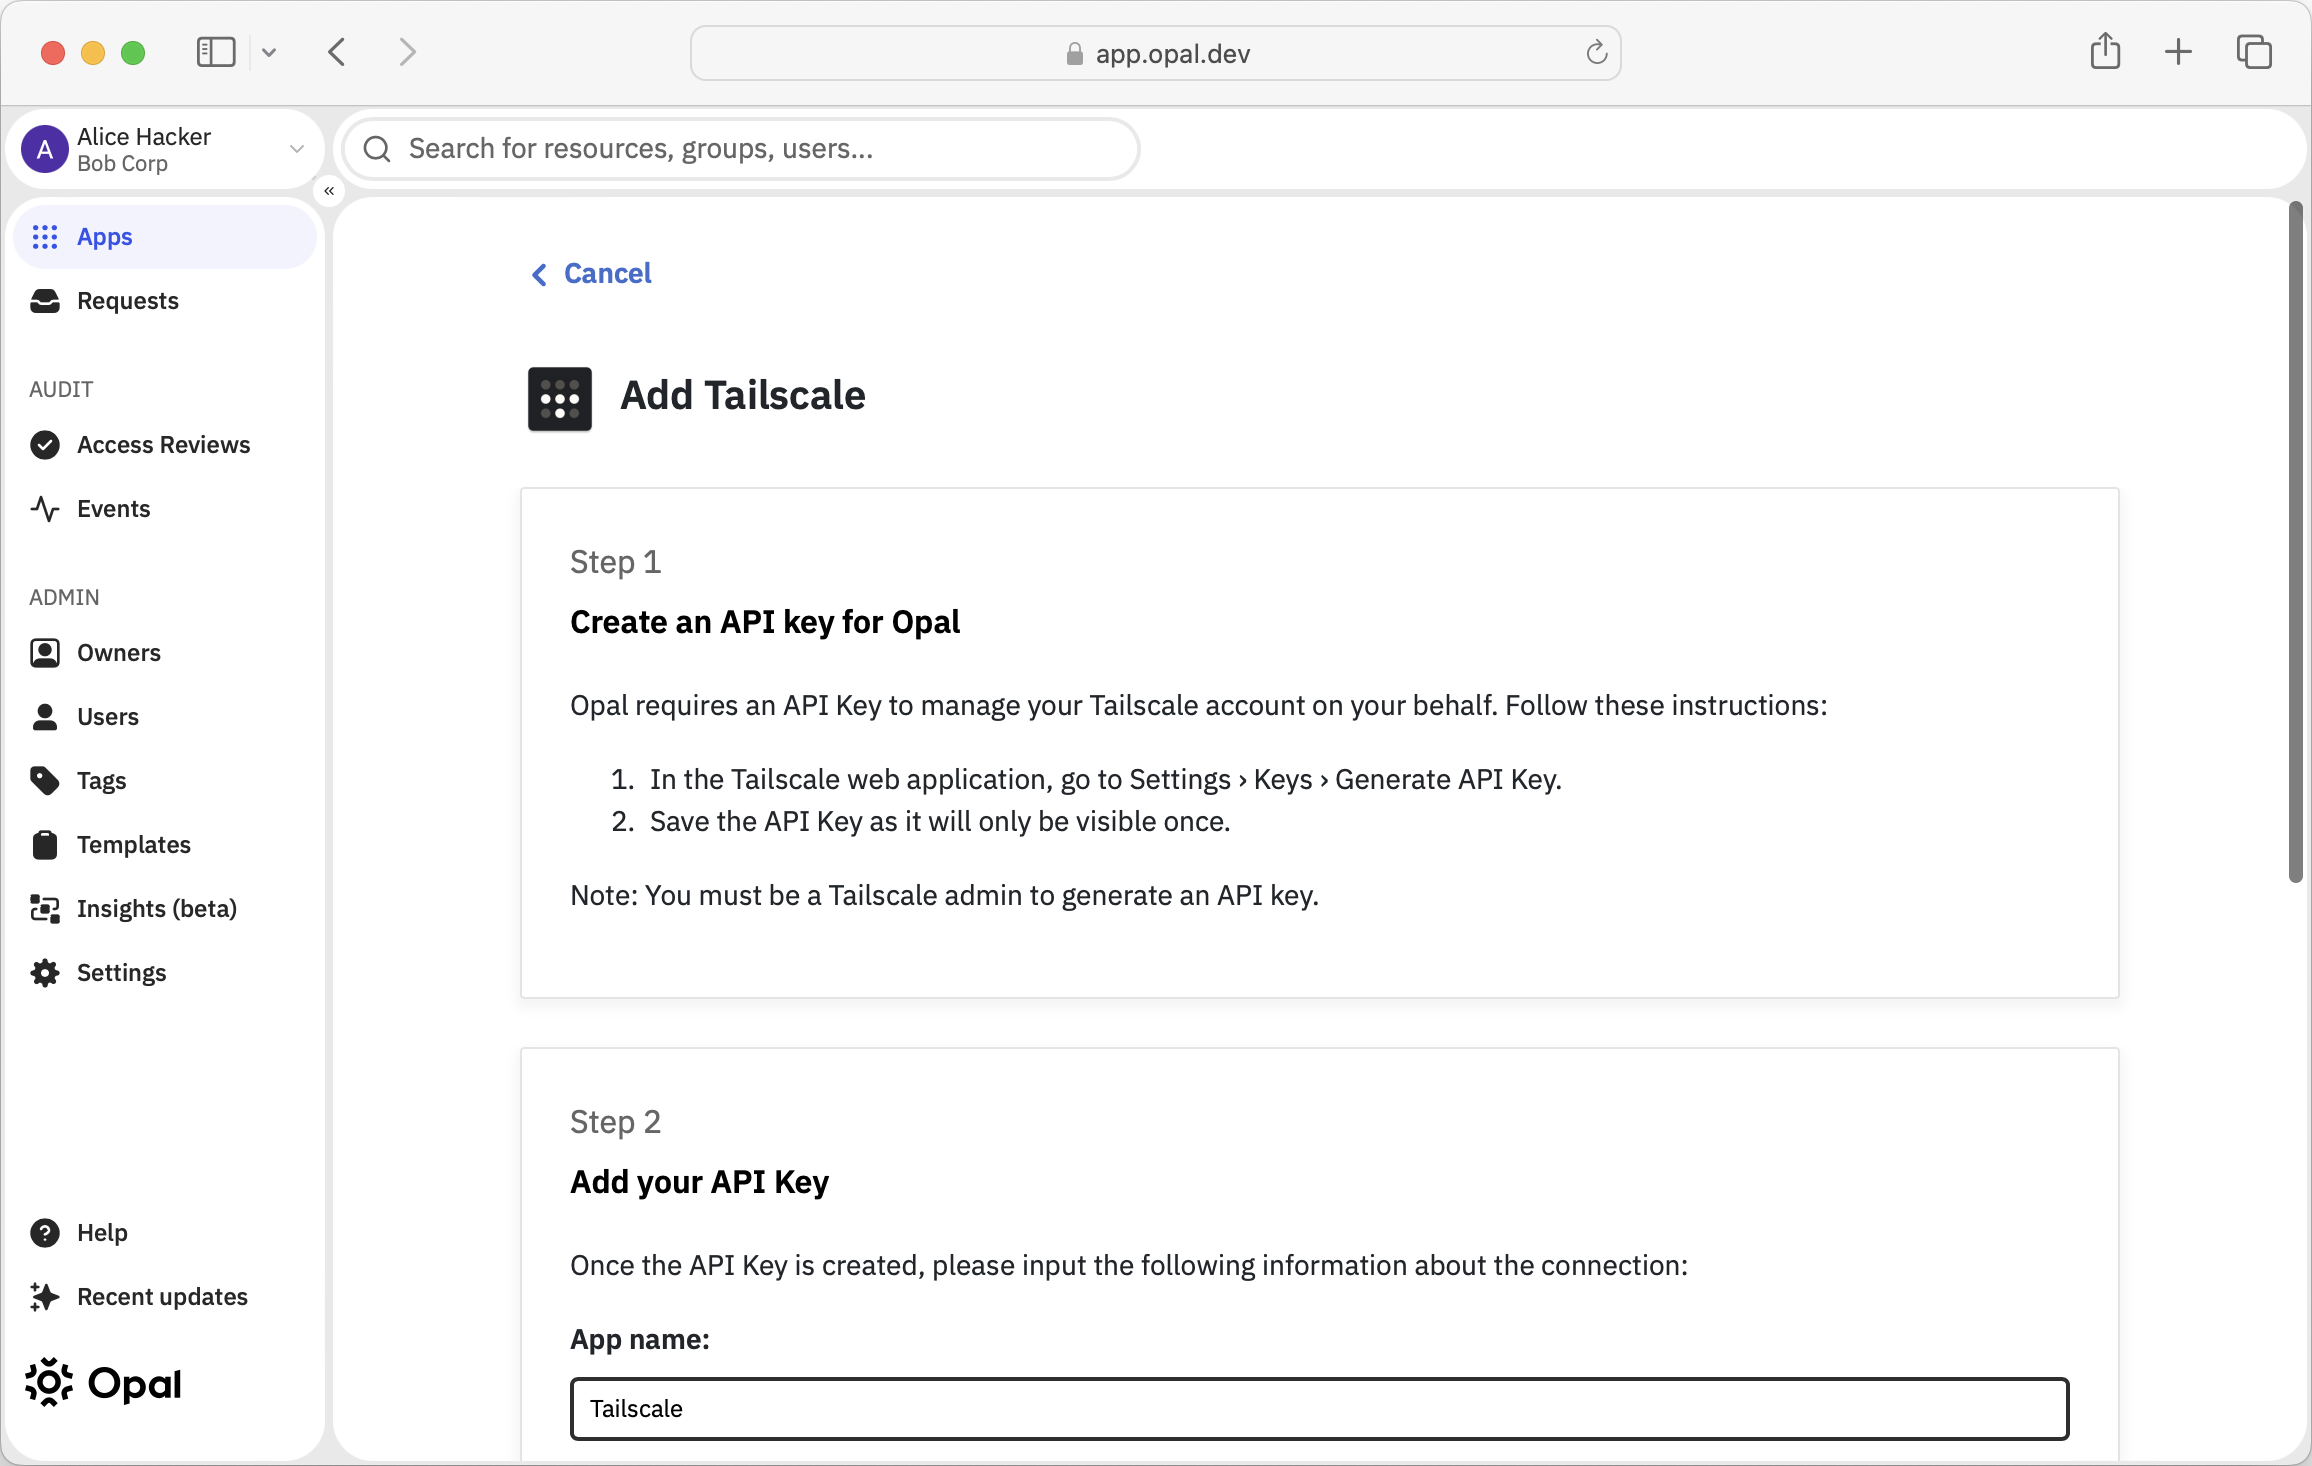The height and width of the screenshot is (1466, 2312).
Task: Go back with the browser back arrow
Action: click(x=337, y=52)
